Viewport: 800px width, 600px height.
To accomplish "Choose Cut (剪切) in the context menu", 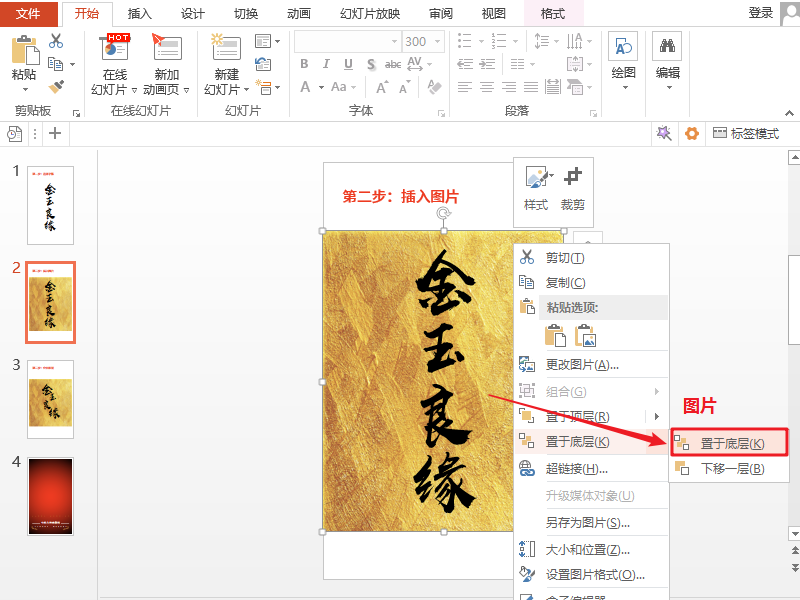I will coord(592,258).
